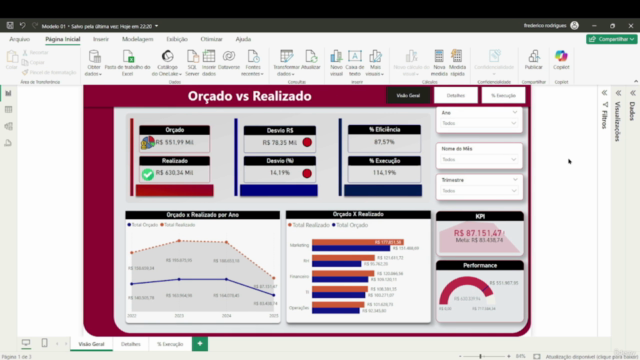This screenshot has height=360, width=640.
Task: Click the save icon in title bar
Action: [10, 26]
